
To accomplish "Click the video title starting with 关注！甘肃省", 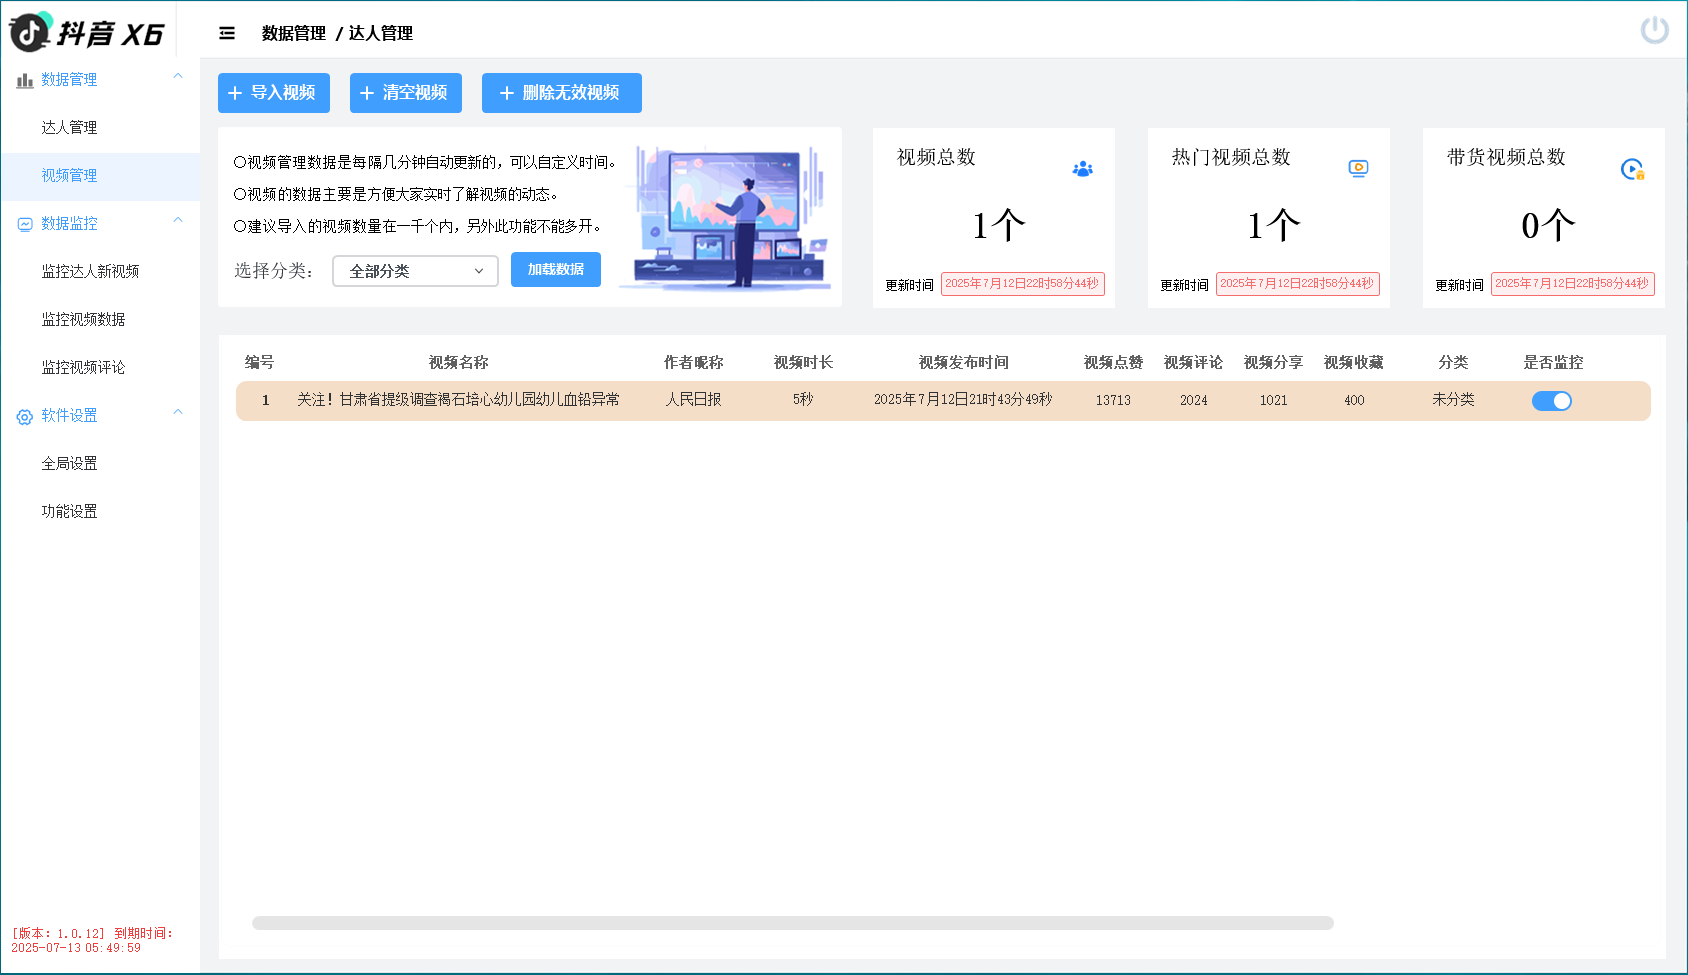I will [458, 400].
